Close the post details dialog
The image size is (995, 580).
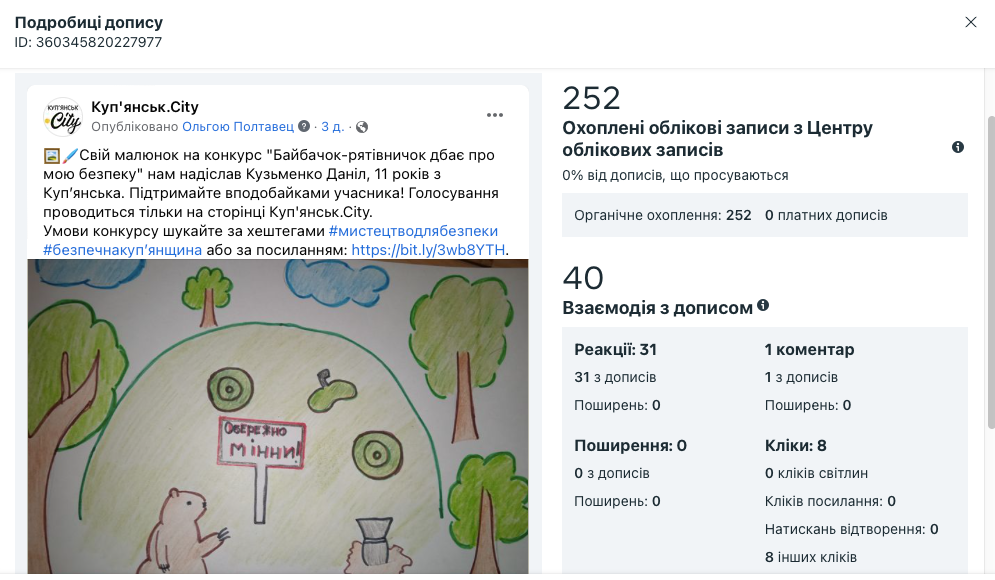970,22
